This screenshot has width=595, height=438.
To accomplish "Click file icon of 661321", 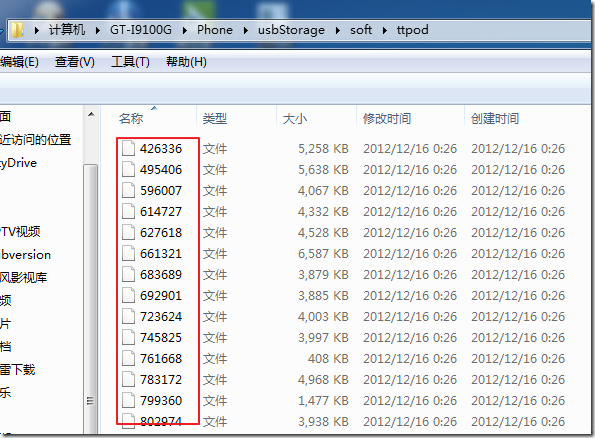I will 128,253.
